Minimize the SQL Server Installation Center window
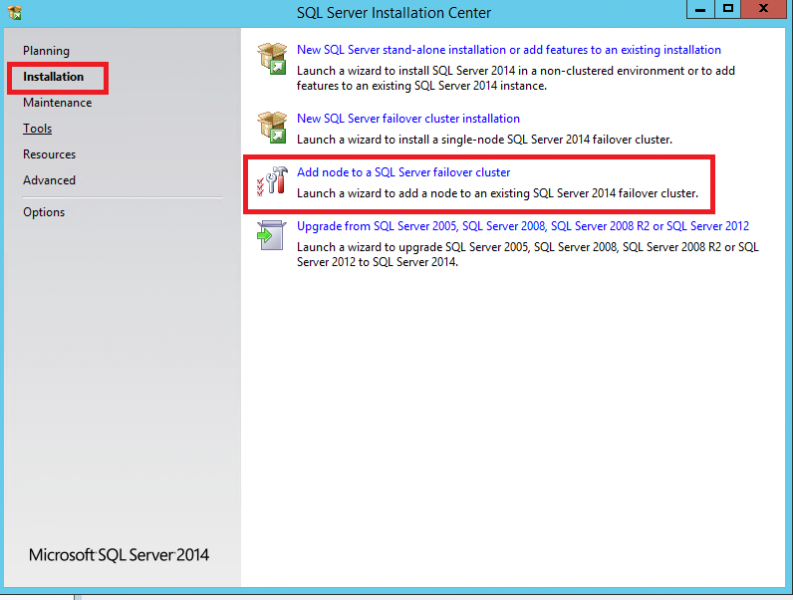Image resolution: width=793 pixels, height=600 pixels. [702, 9]
